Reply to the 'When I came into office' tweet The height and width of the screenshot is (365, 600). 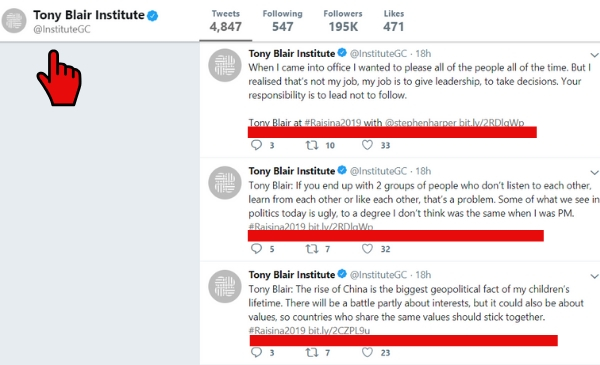pyautogui.click(x=256, y=145)
